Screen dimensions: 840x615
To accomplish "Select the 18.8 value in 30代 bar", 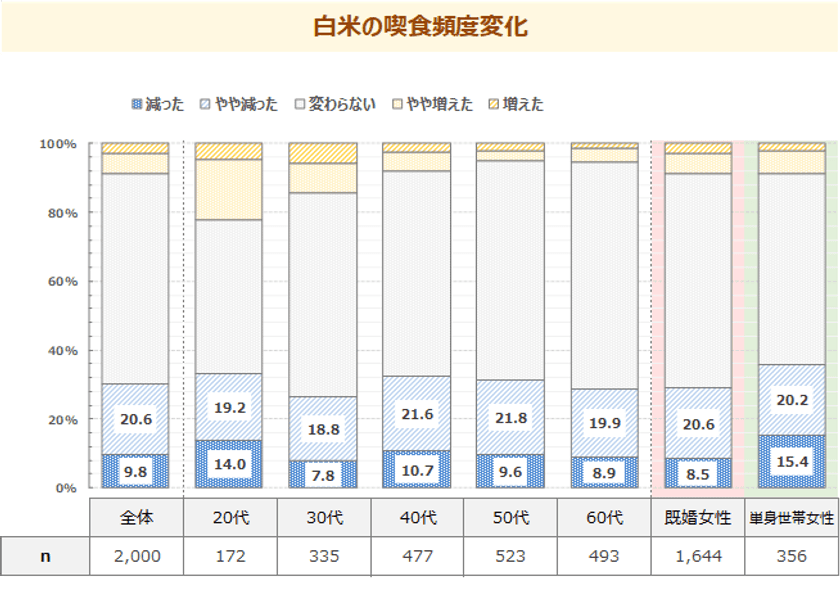I will [324, 430].
